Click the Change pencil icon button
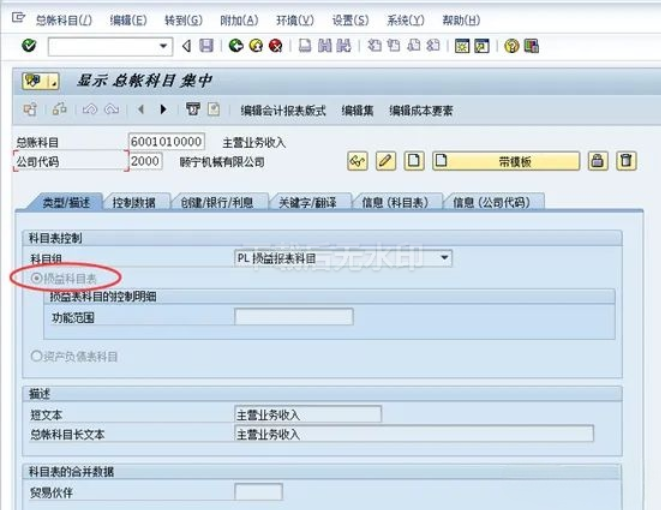 coord(386,161)
